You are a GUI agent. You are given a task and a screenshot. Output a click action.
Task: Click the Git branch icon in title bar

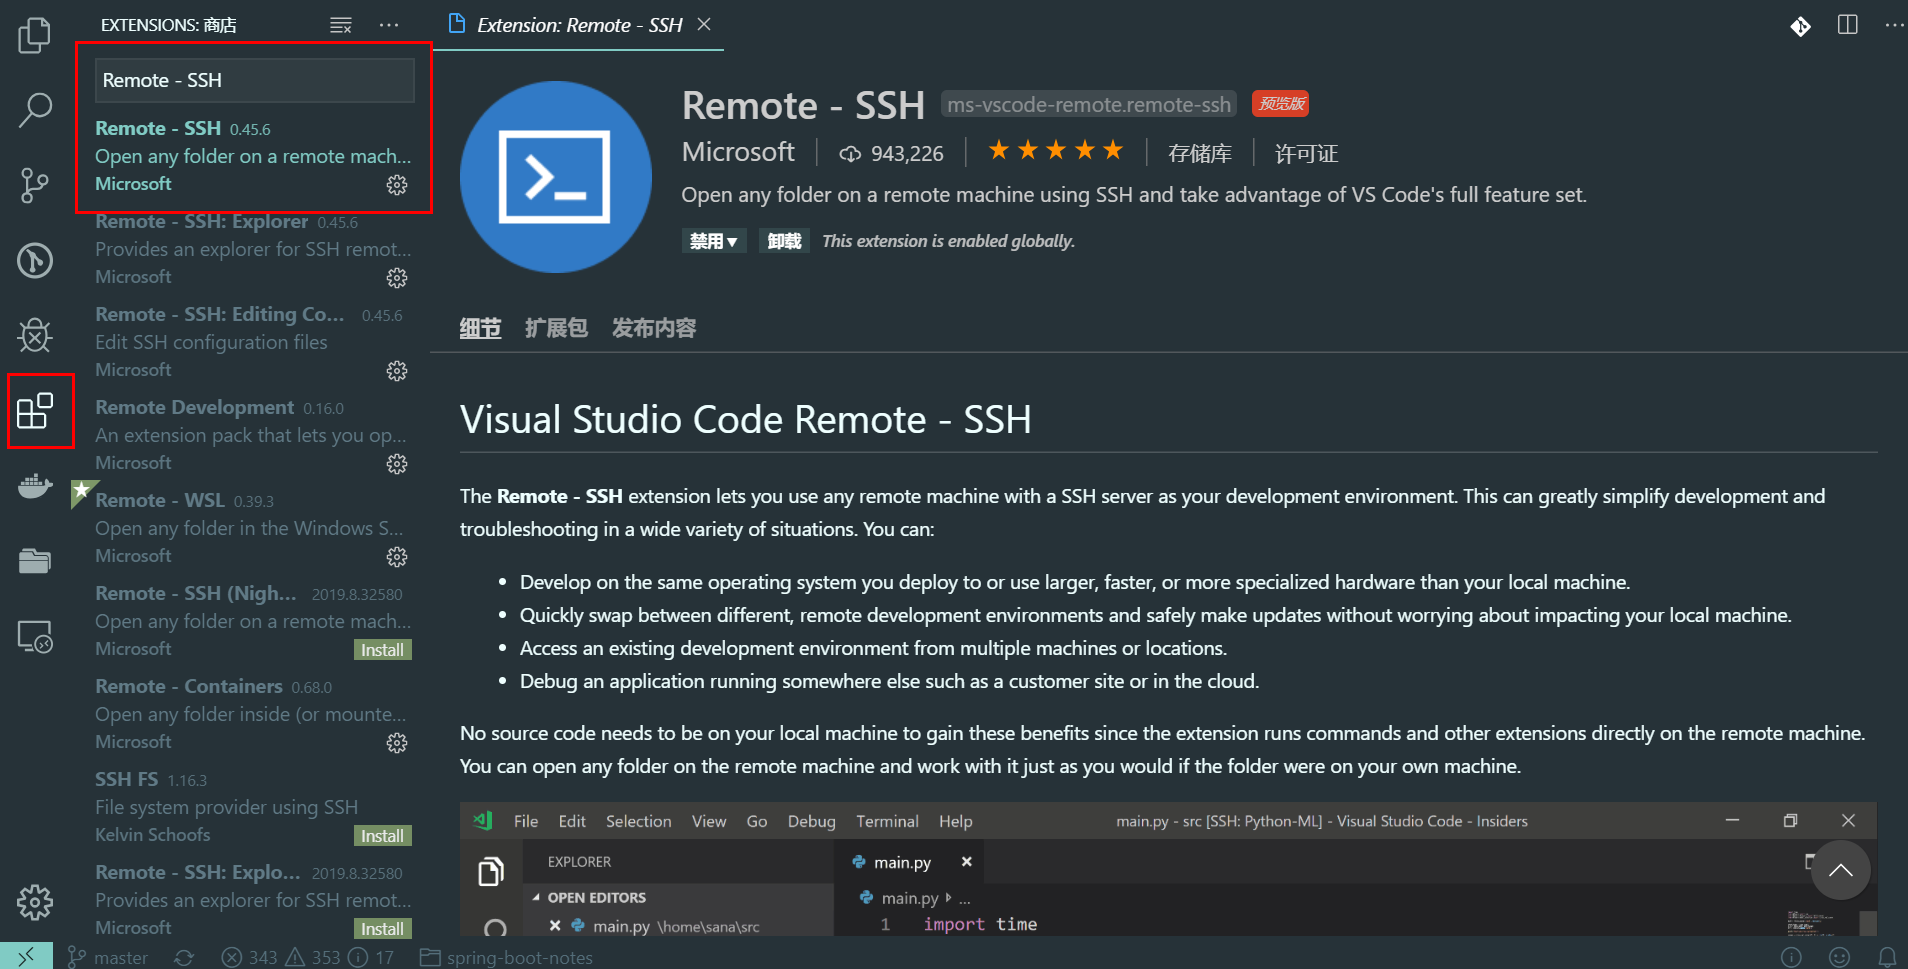[1801, 27]
